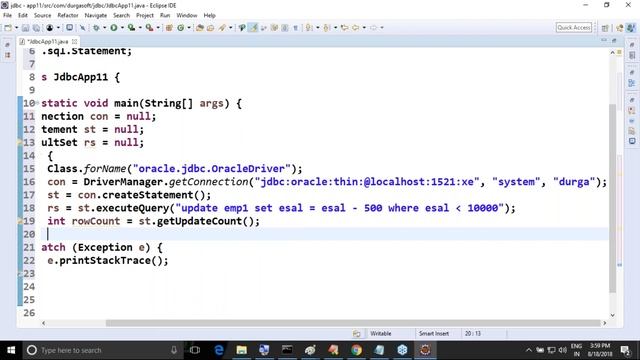Click in the Quick Access field
Screen dimensions: 640x360
tap(574, 27)
